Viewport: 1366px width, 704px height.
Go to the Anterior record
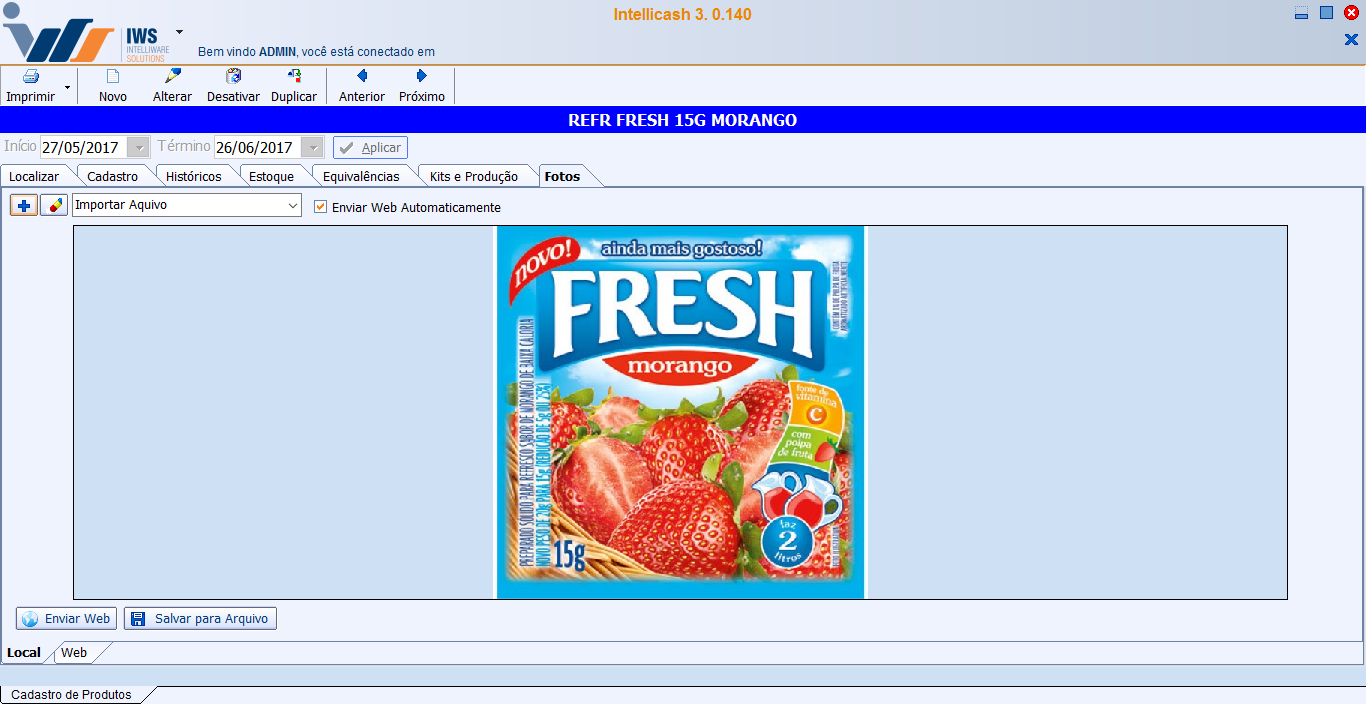362,86
